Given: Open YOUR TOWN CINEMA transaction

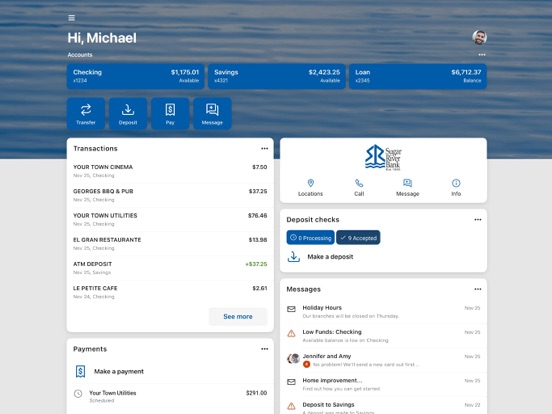Looking at the screenshot, I should 170,171.
